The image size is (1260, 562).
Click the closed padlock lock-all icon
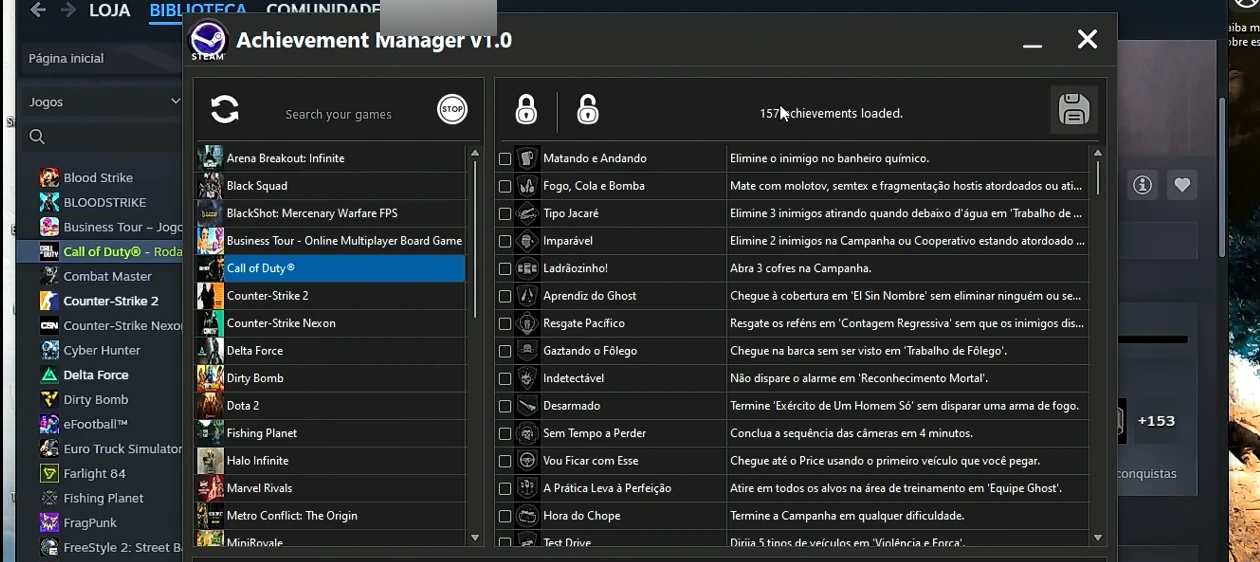click(526, 109)
